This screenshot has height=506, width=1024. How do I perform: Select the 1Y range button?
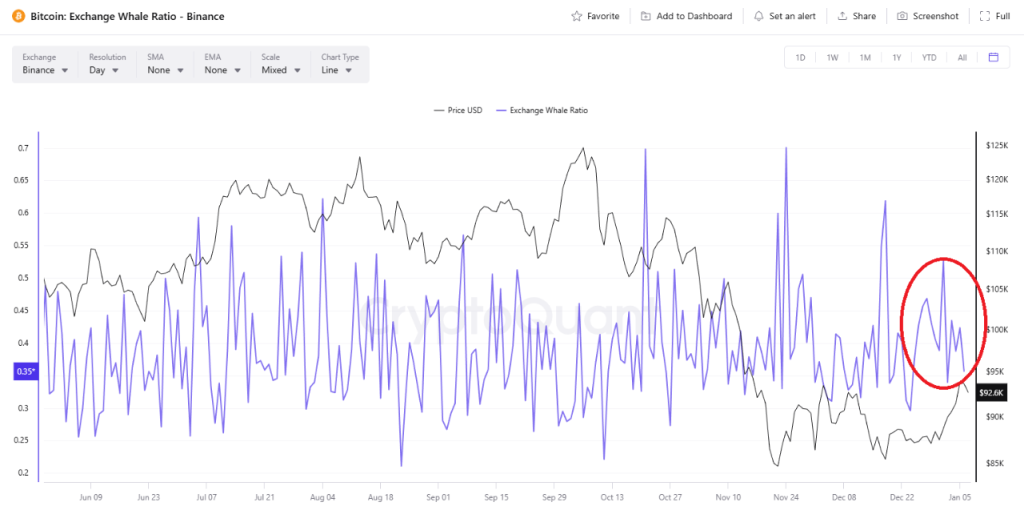(897, 57)
